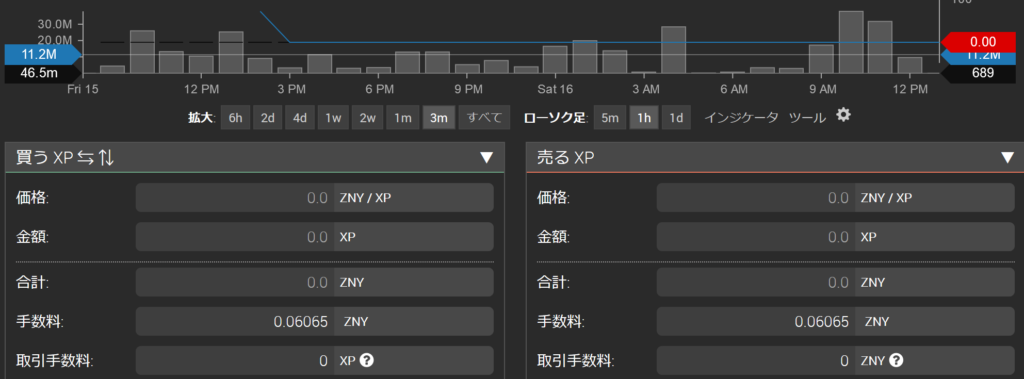Click the 売る XP panel title
The image size is (1024, 379).
(565, 157)
